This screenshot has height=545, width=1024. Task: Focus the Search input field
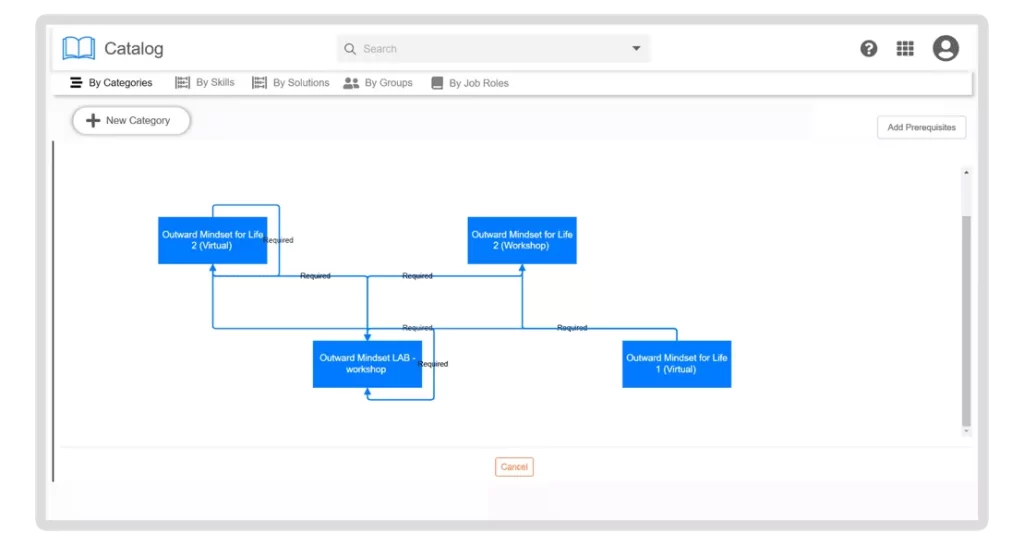[493, 49]
